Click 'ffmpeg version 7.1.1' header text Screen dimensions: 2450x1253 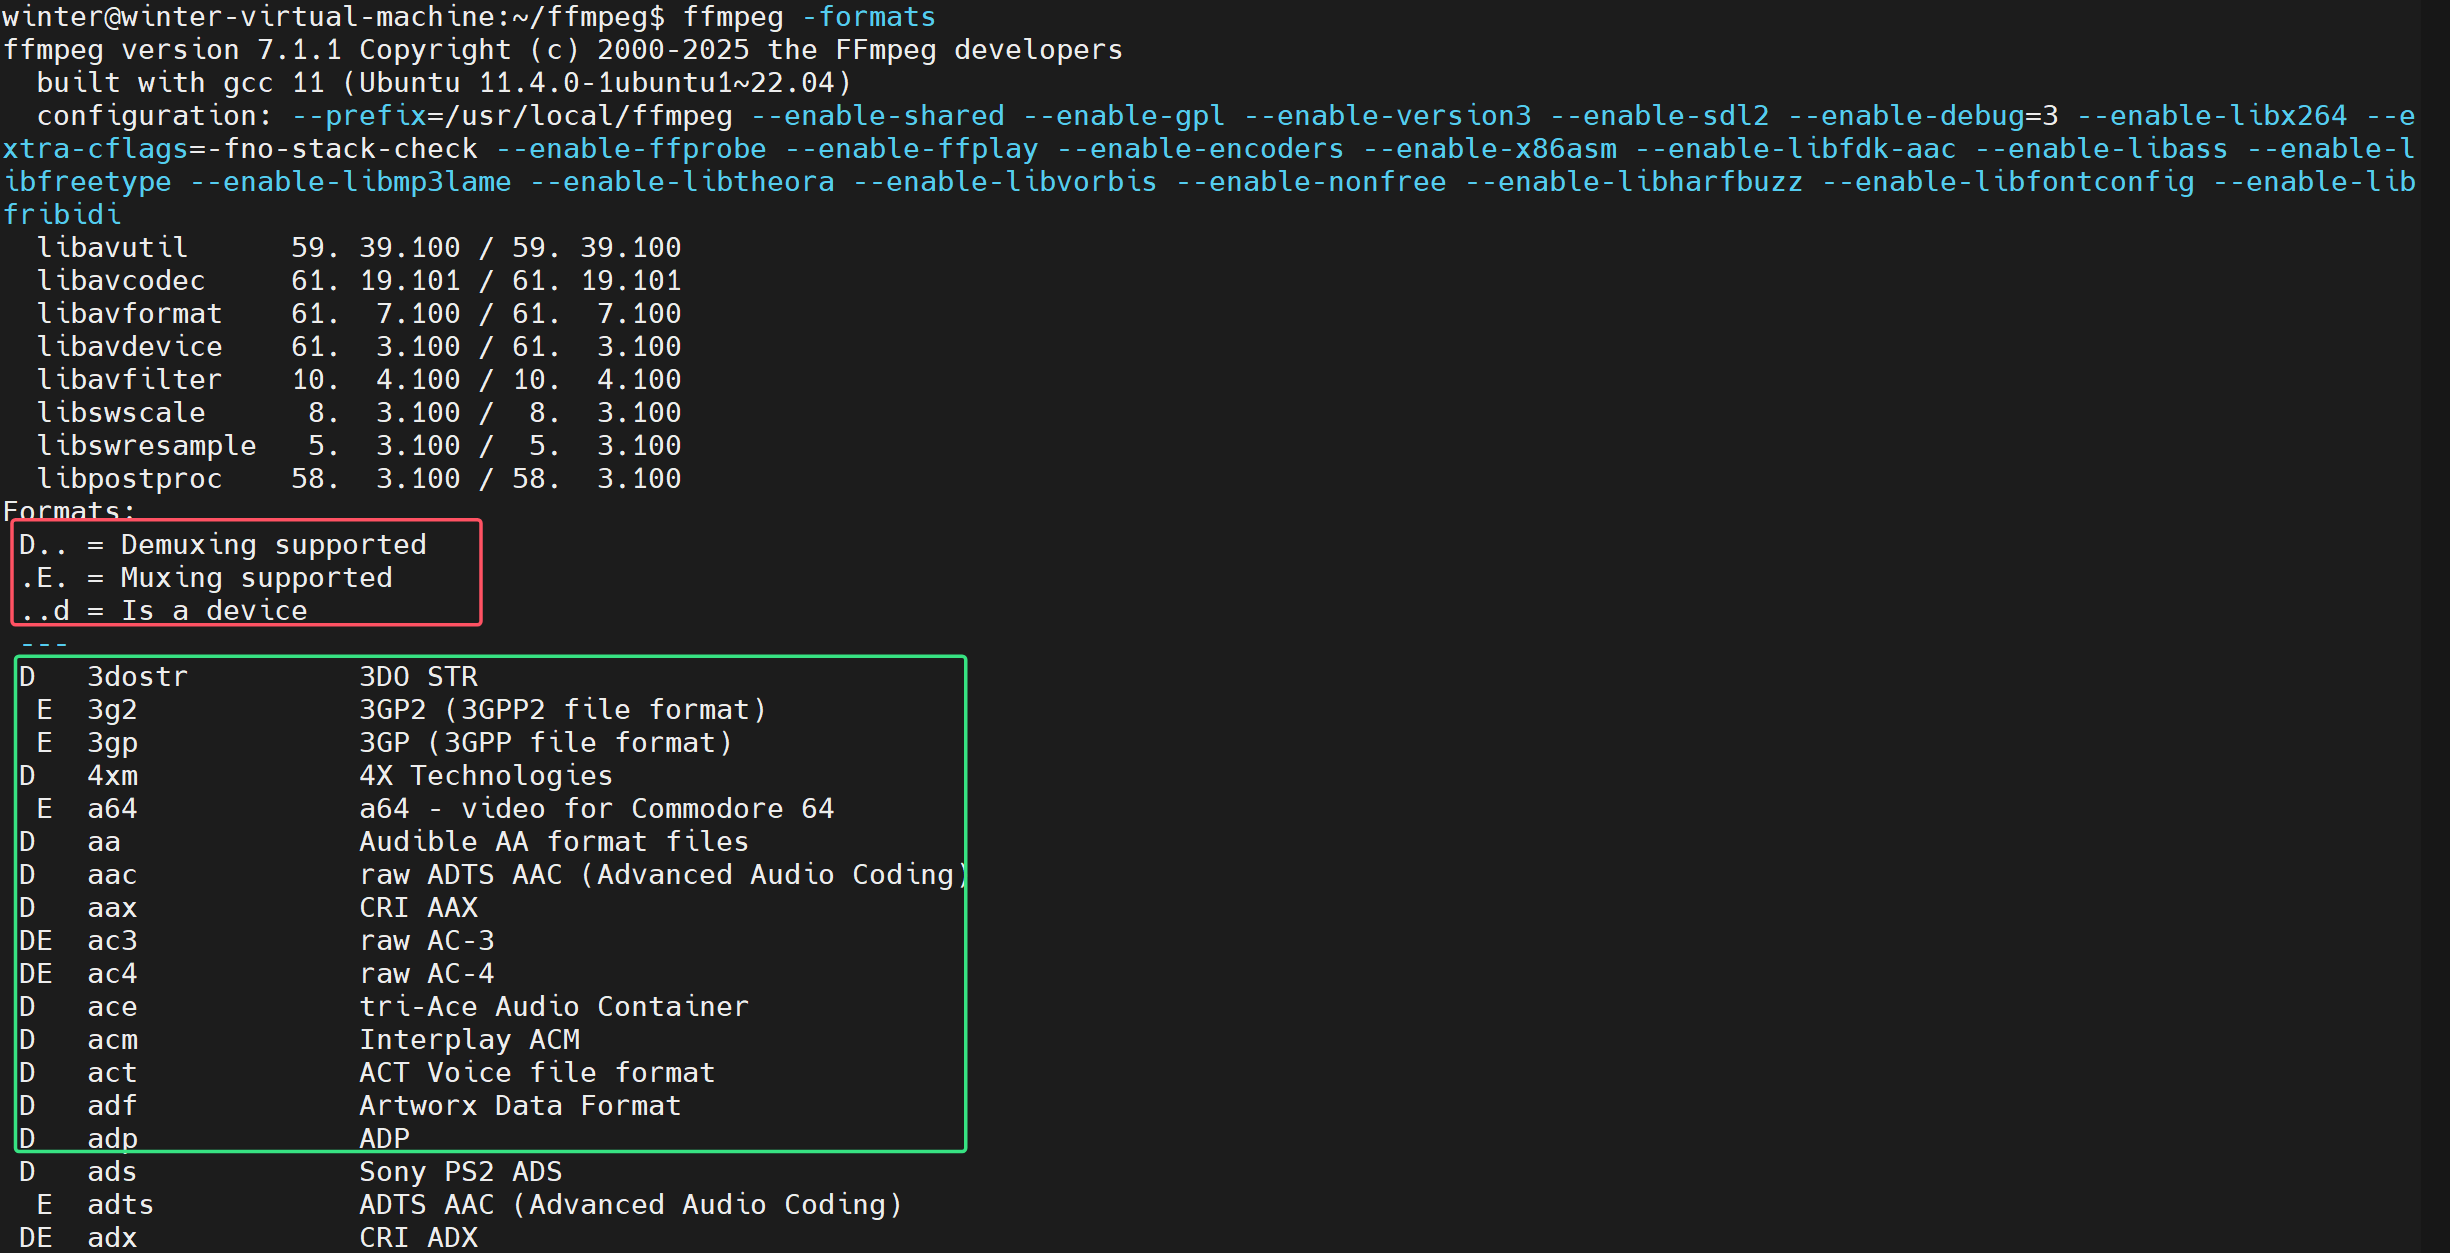click(x=172, y=50)
